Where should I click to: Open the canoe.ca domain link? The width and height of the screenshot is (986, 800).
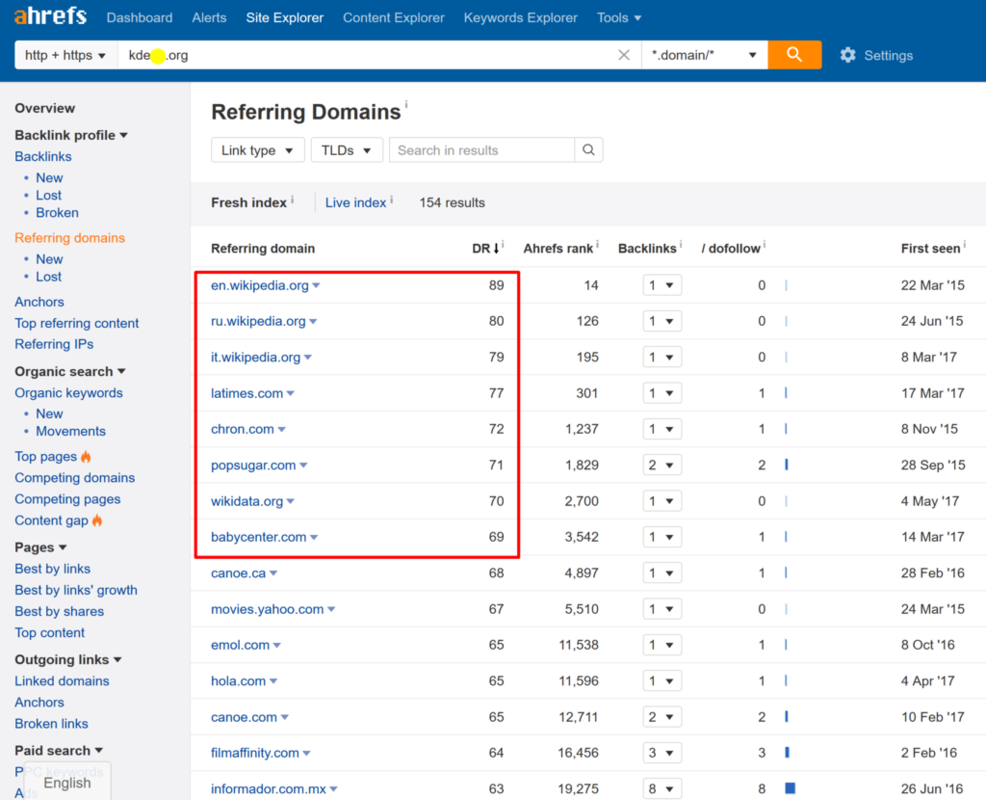[x=238, y=573]
